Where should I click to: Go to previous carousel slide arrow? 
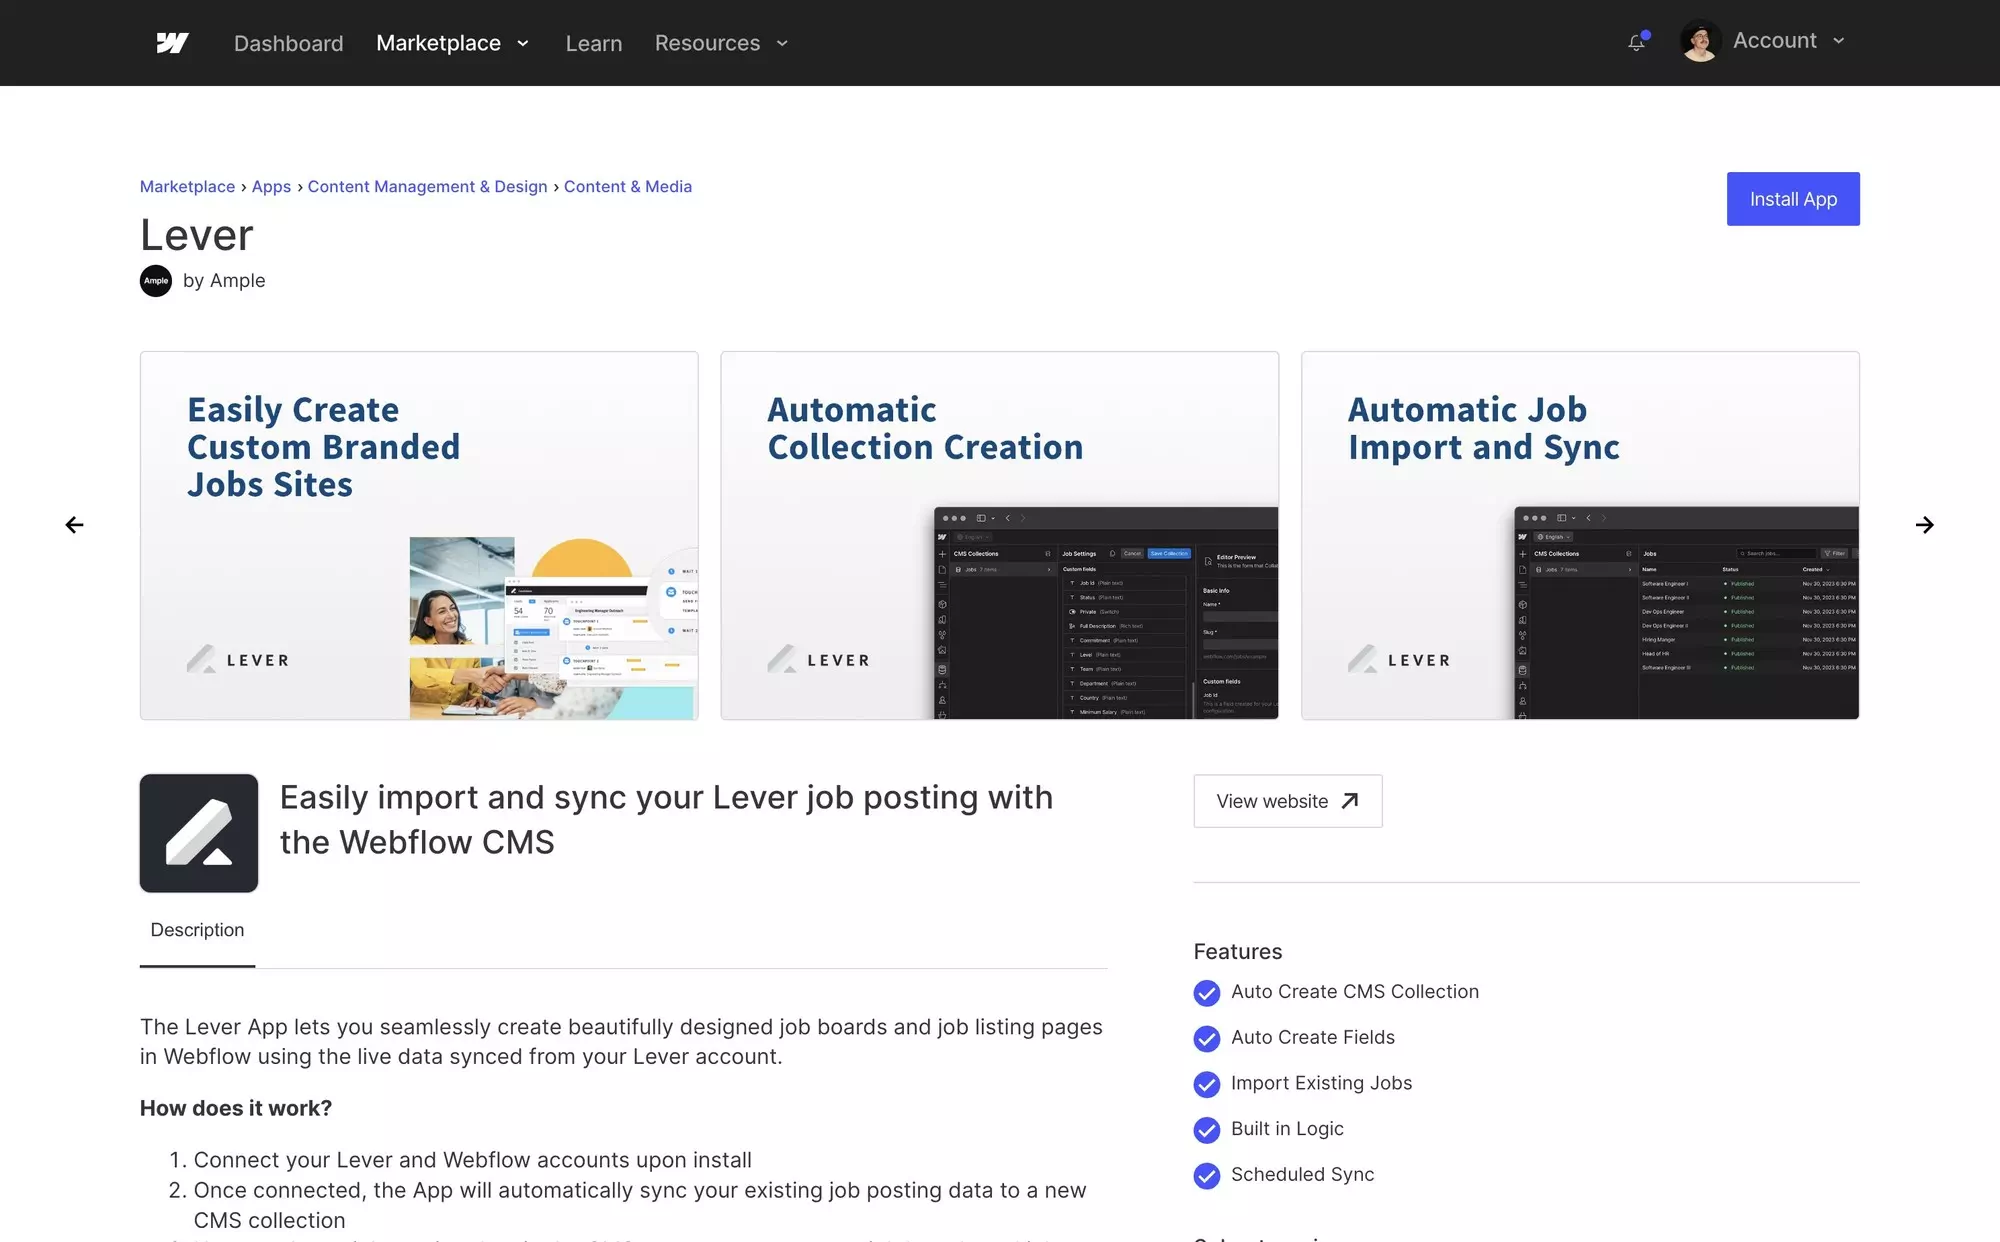click(75, 525)
